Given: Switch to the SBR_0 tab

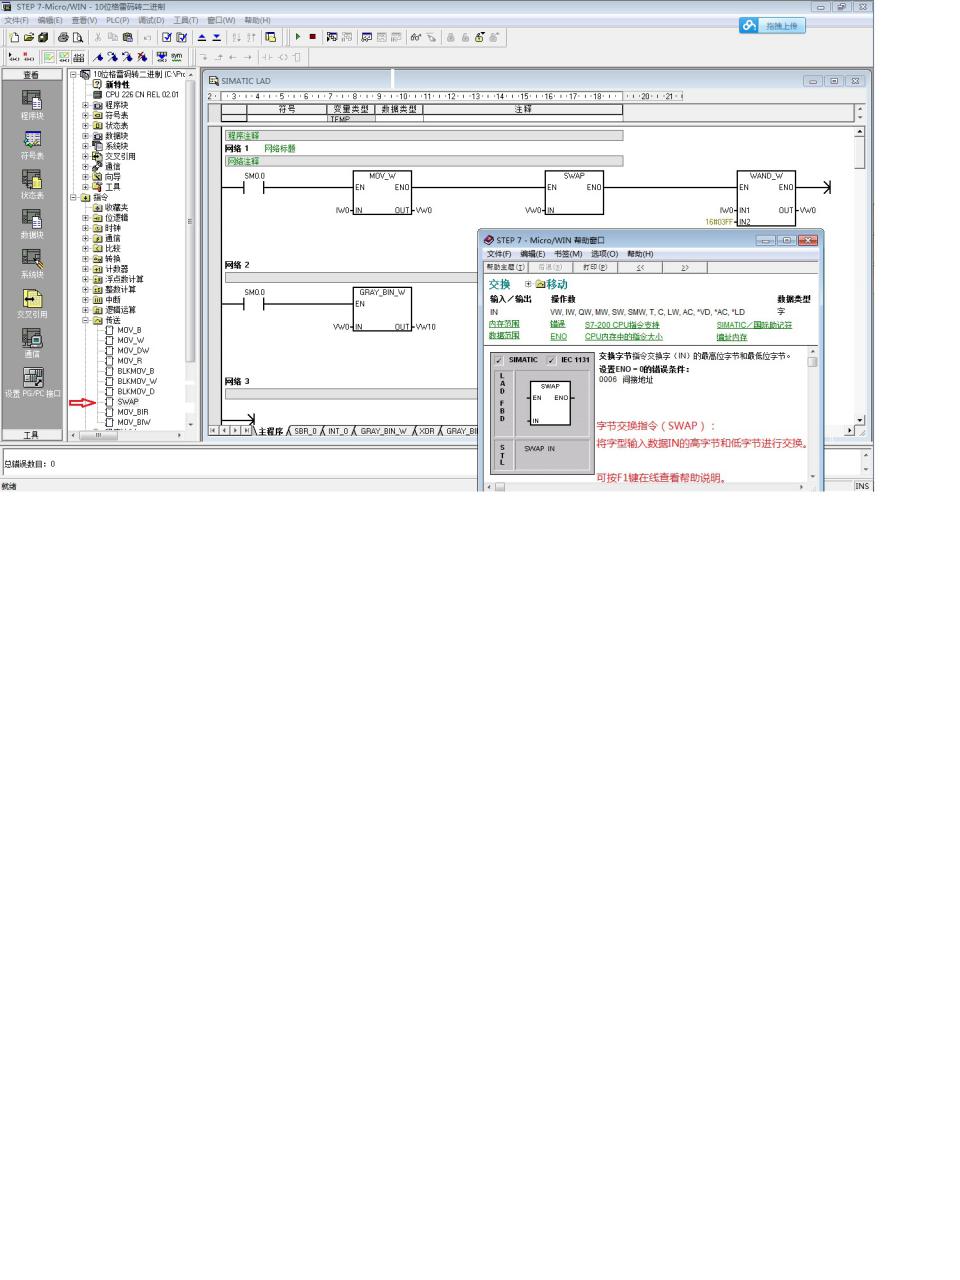Looking at the screenshot, I should (x=304, y=431).
